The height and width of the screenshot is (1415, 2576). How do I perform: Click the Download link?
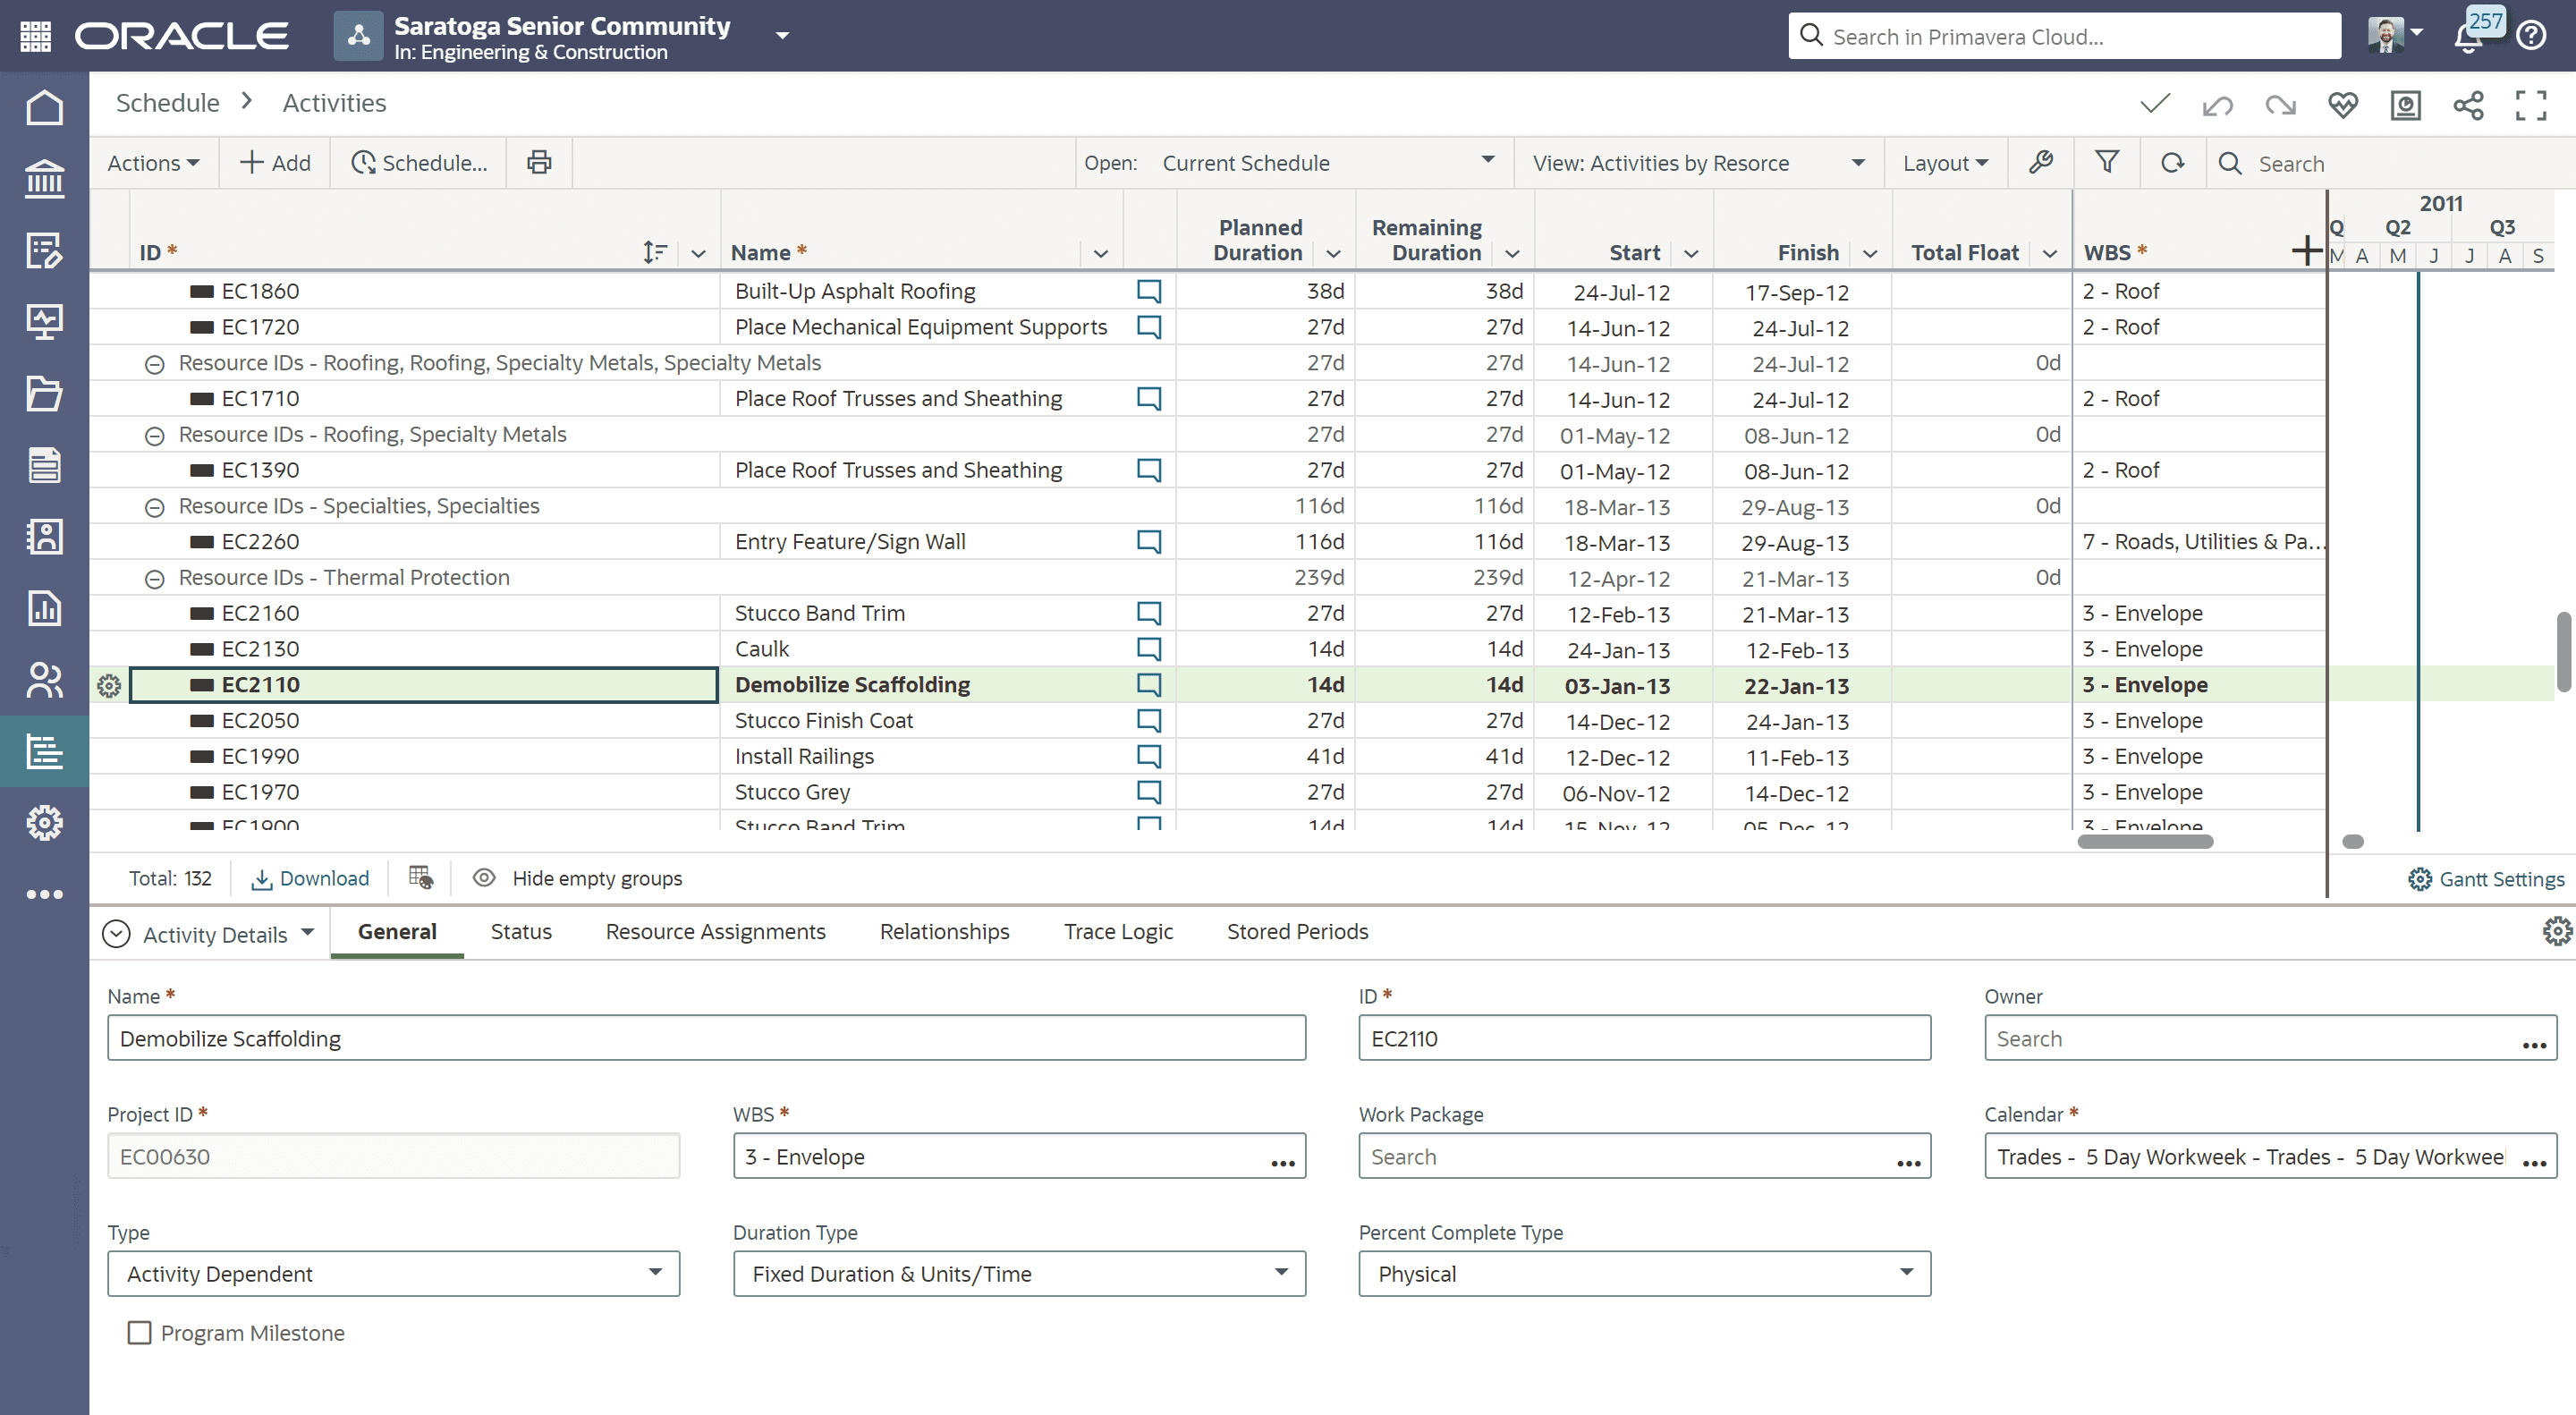point(310,878)
